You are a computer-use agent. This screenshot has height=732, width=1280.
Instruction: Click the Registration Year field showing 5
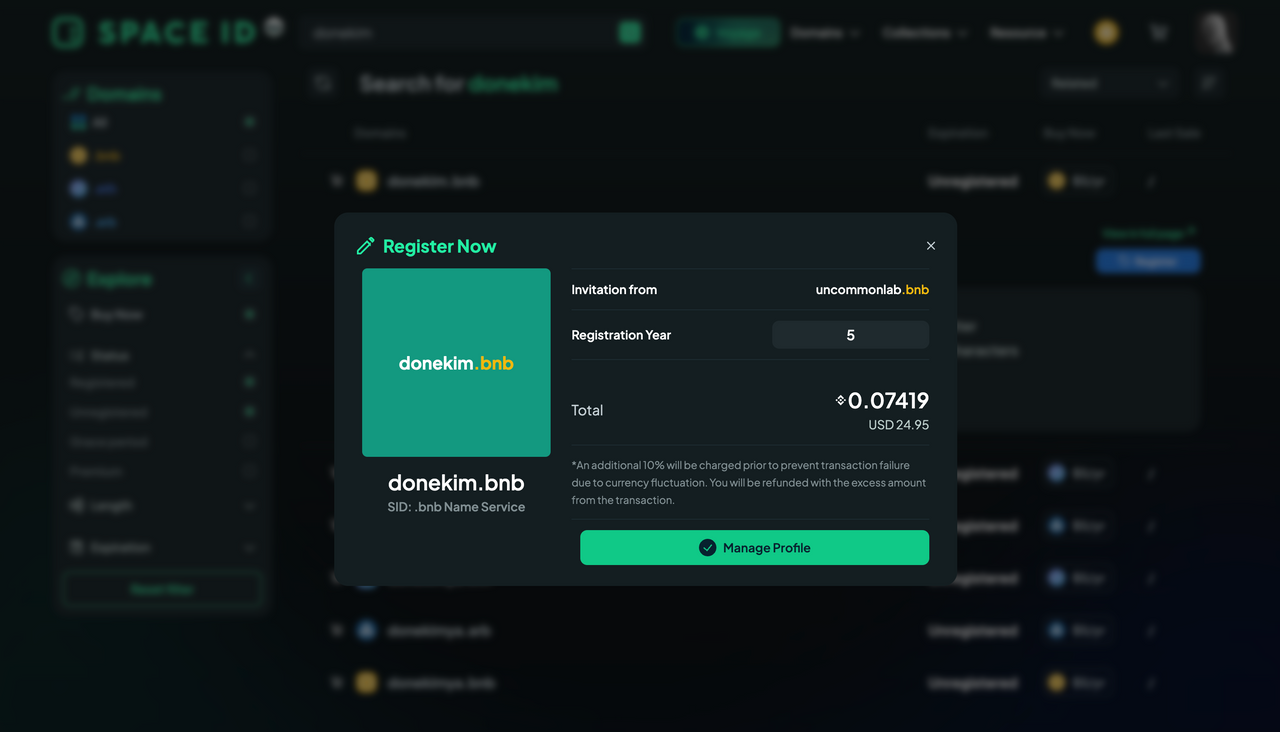pyautogui.click(x=850, y=335)
